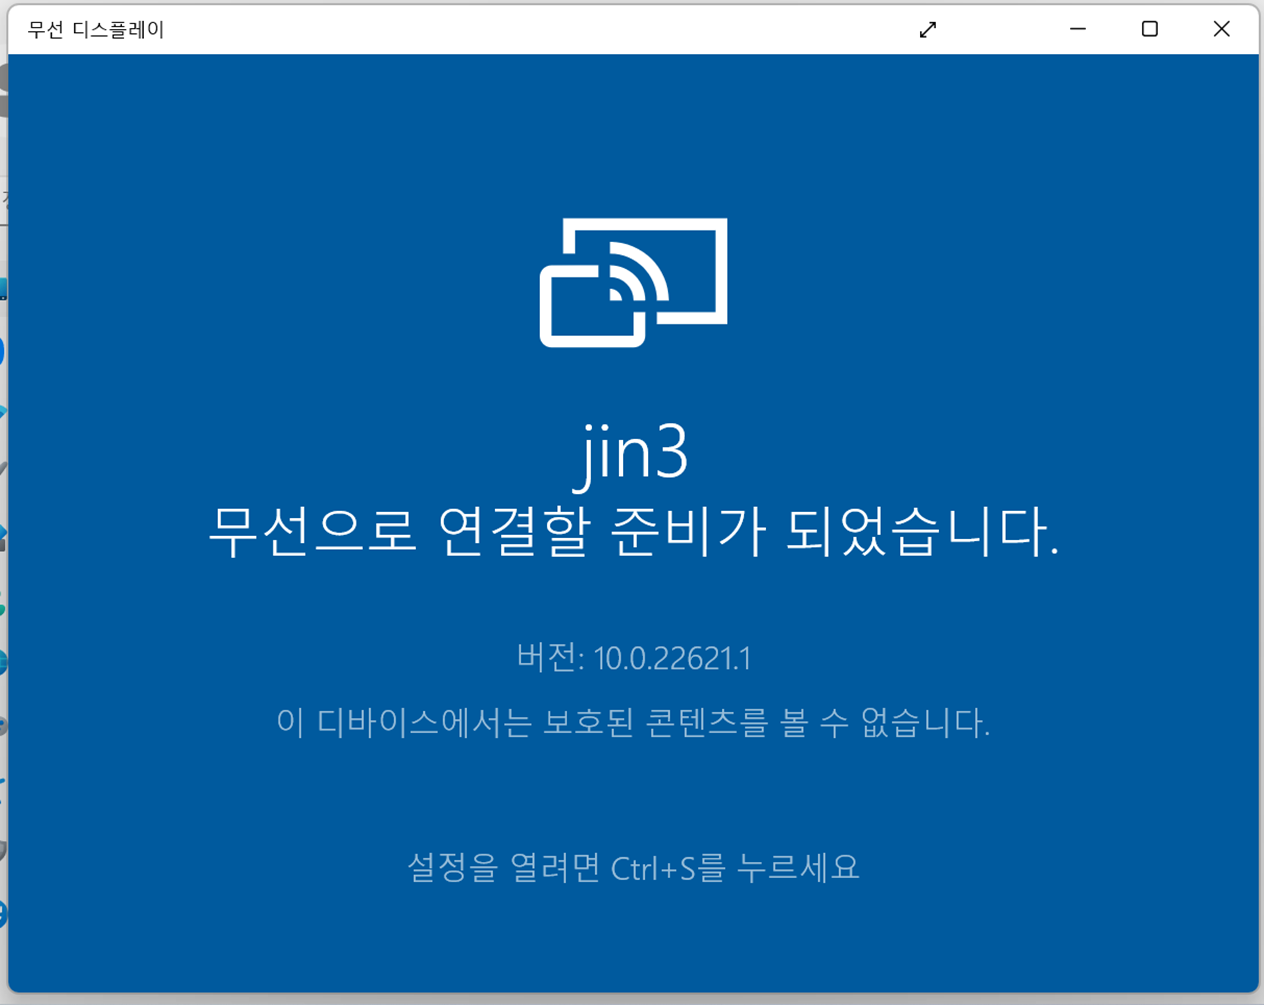Click the wireless display cast icon
The width and height of the screenshot is (1264, 1005).
click(634, 283)
